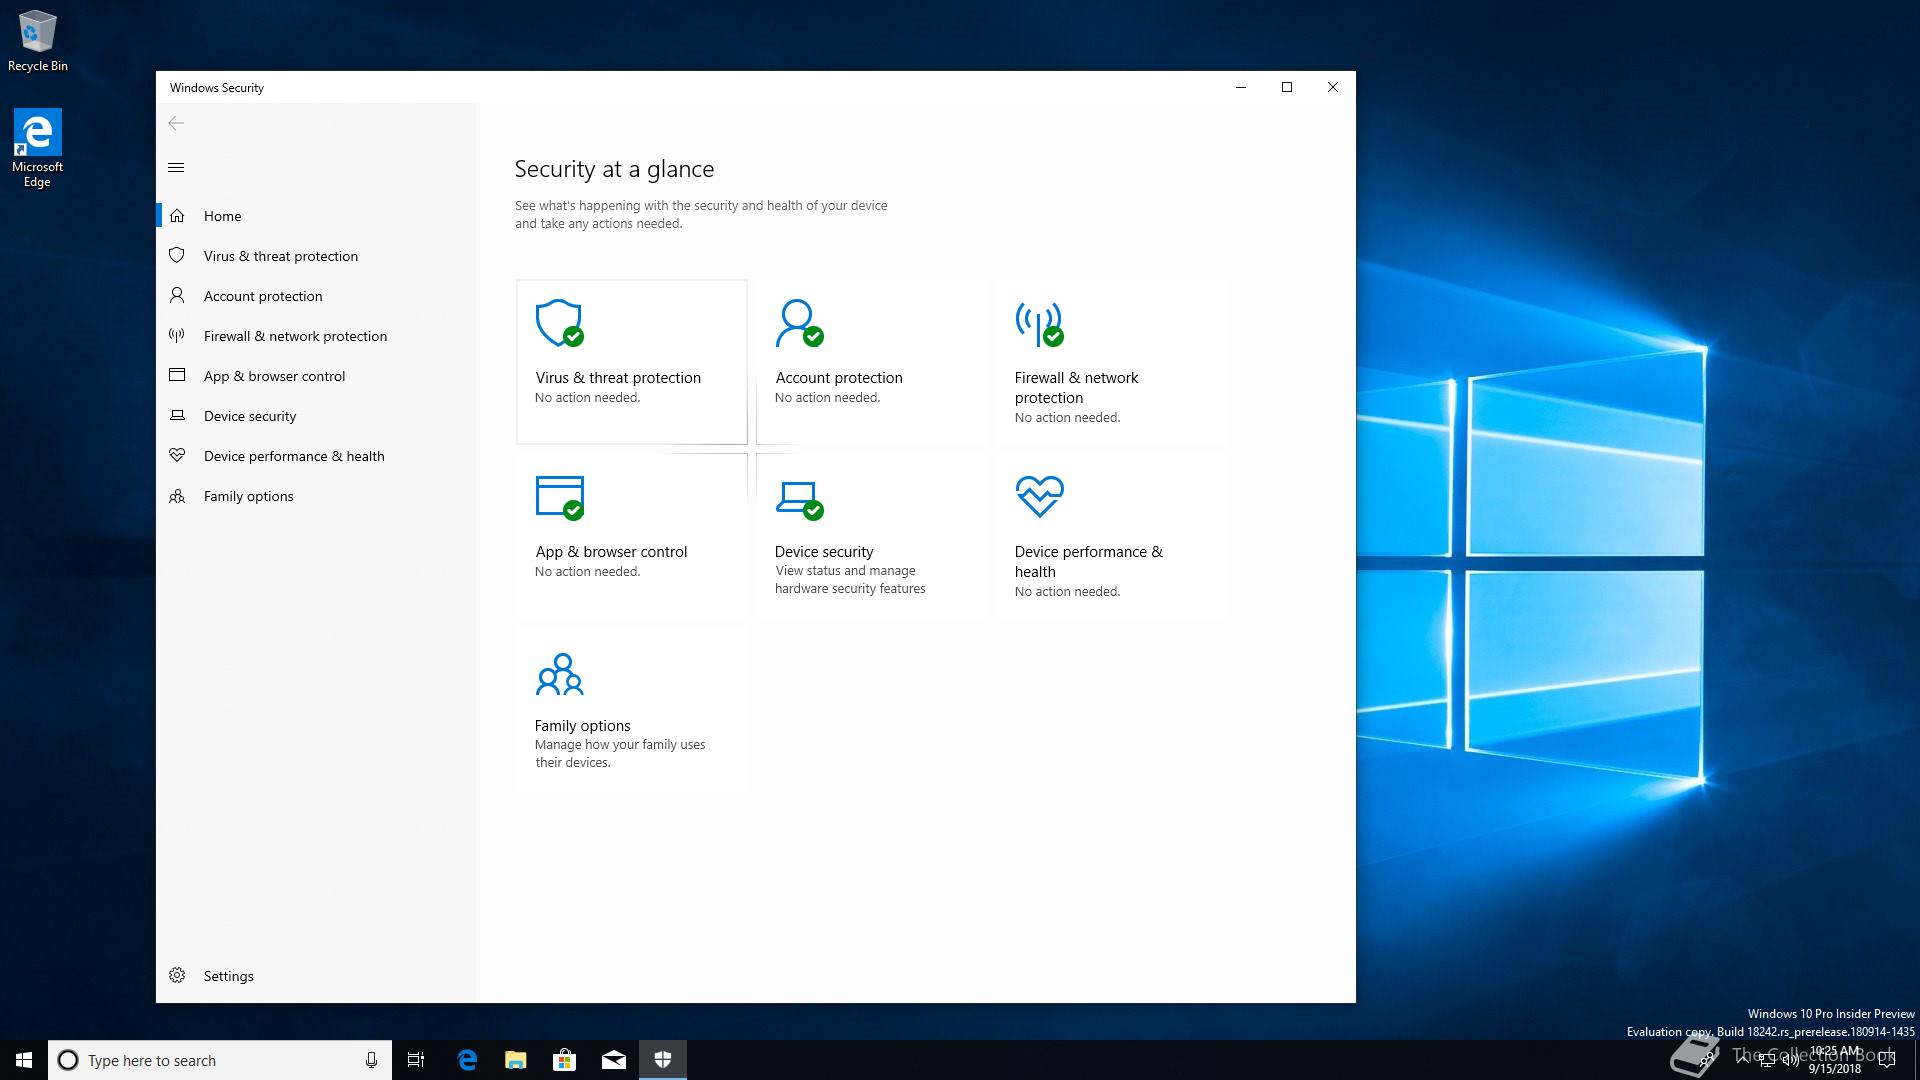
Task: Select the Recycle Bin desktop icon
Action: coord(38,41)
